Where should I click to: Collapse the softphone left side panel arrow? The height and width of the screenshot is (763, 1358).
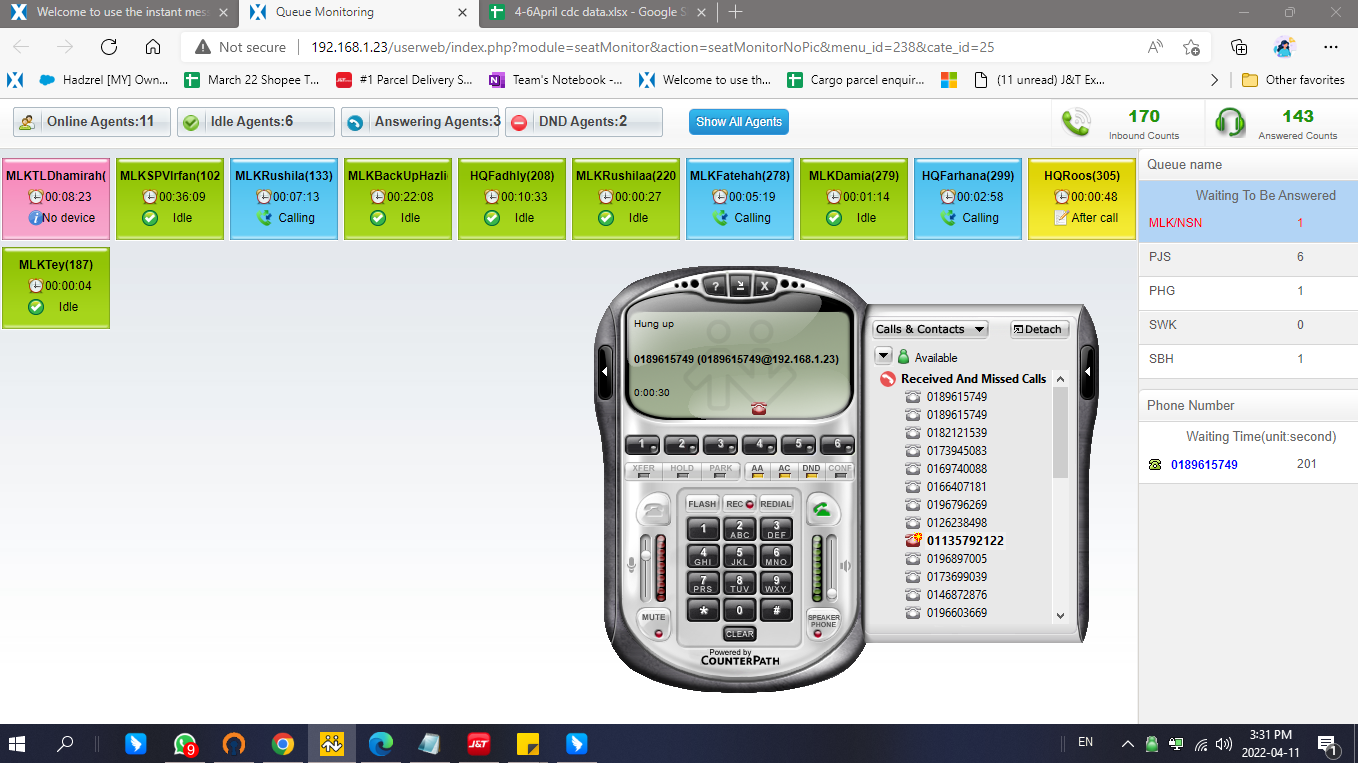[605, 370]
